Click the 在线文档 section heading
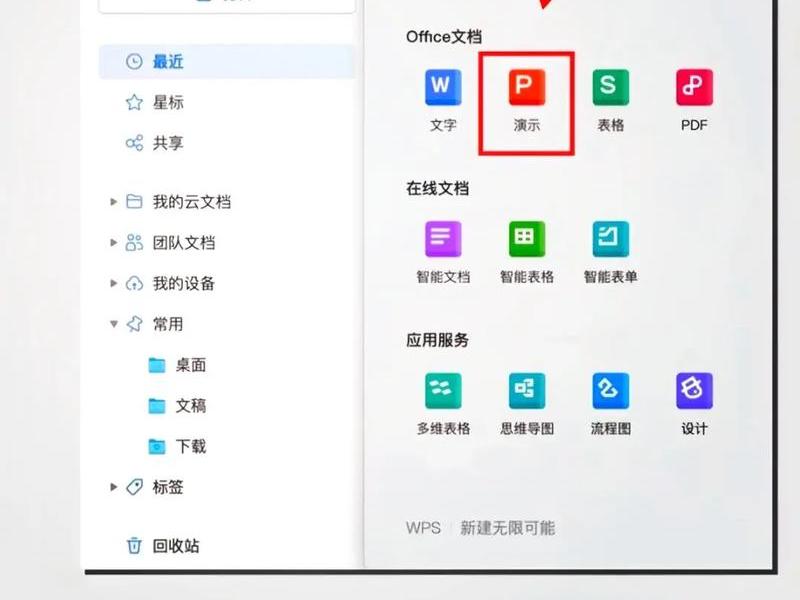This screenshot has height=600, width=800. pyautogui.click(x=437, y=188)
